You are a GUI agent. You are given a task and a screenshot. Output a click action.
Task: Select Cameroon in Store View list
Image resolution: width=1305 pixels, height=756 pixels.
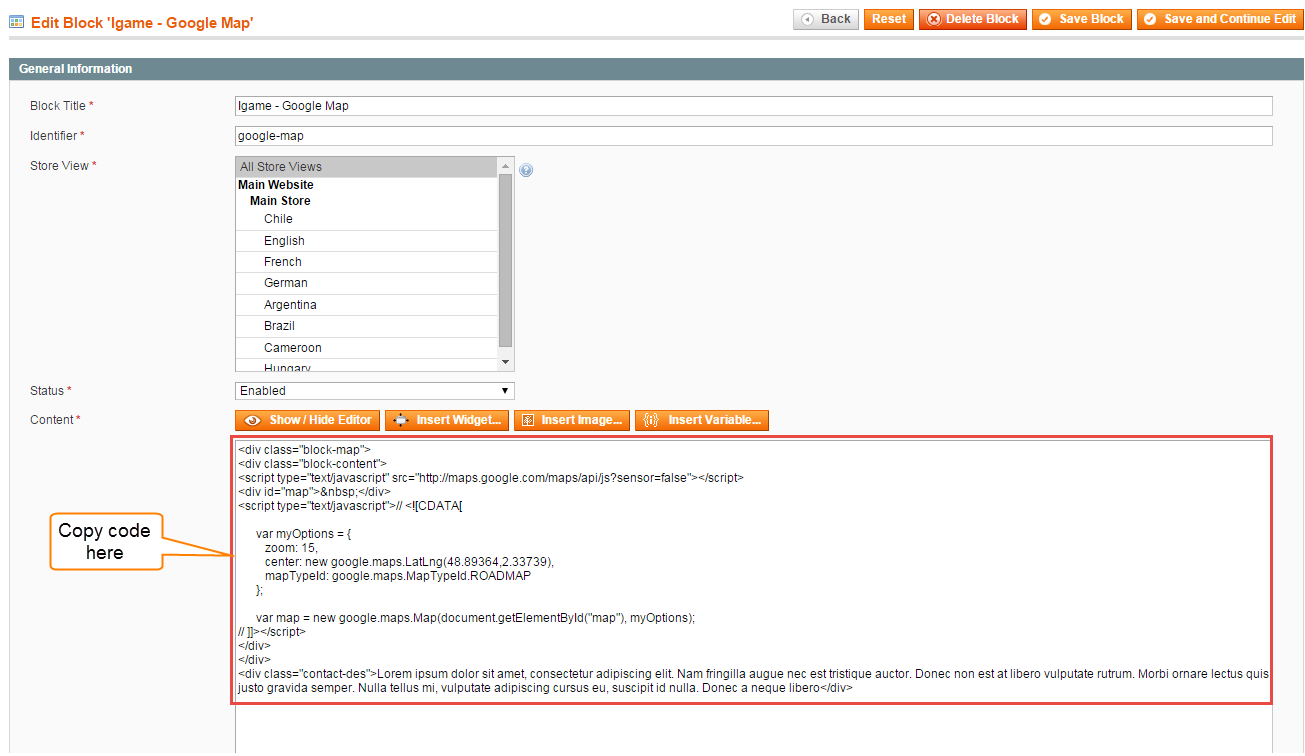(366, 348)
